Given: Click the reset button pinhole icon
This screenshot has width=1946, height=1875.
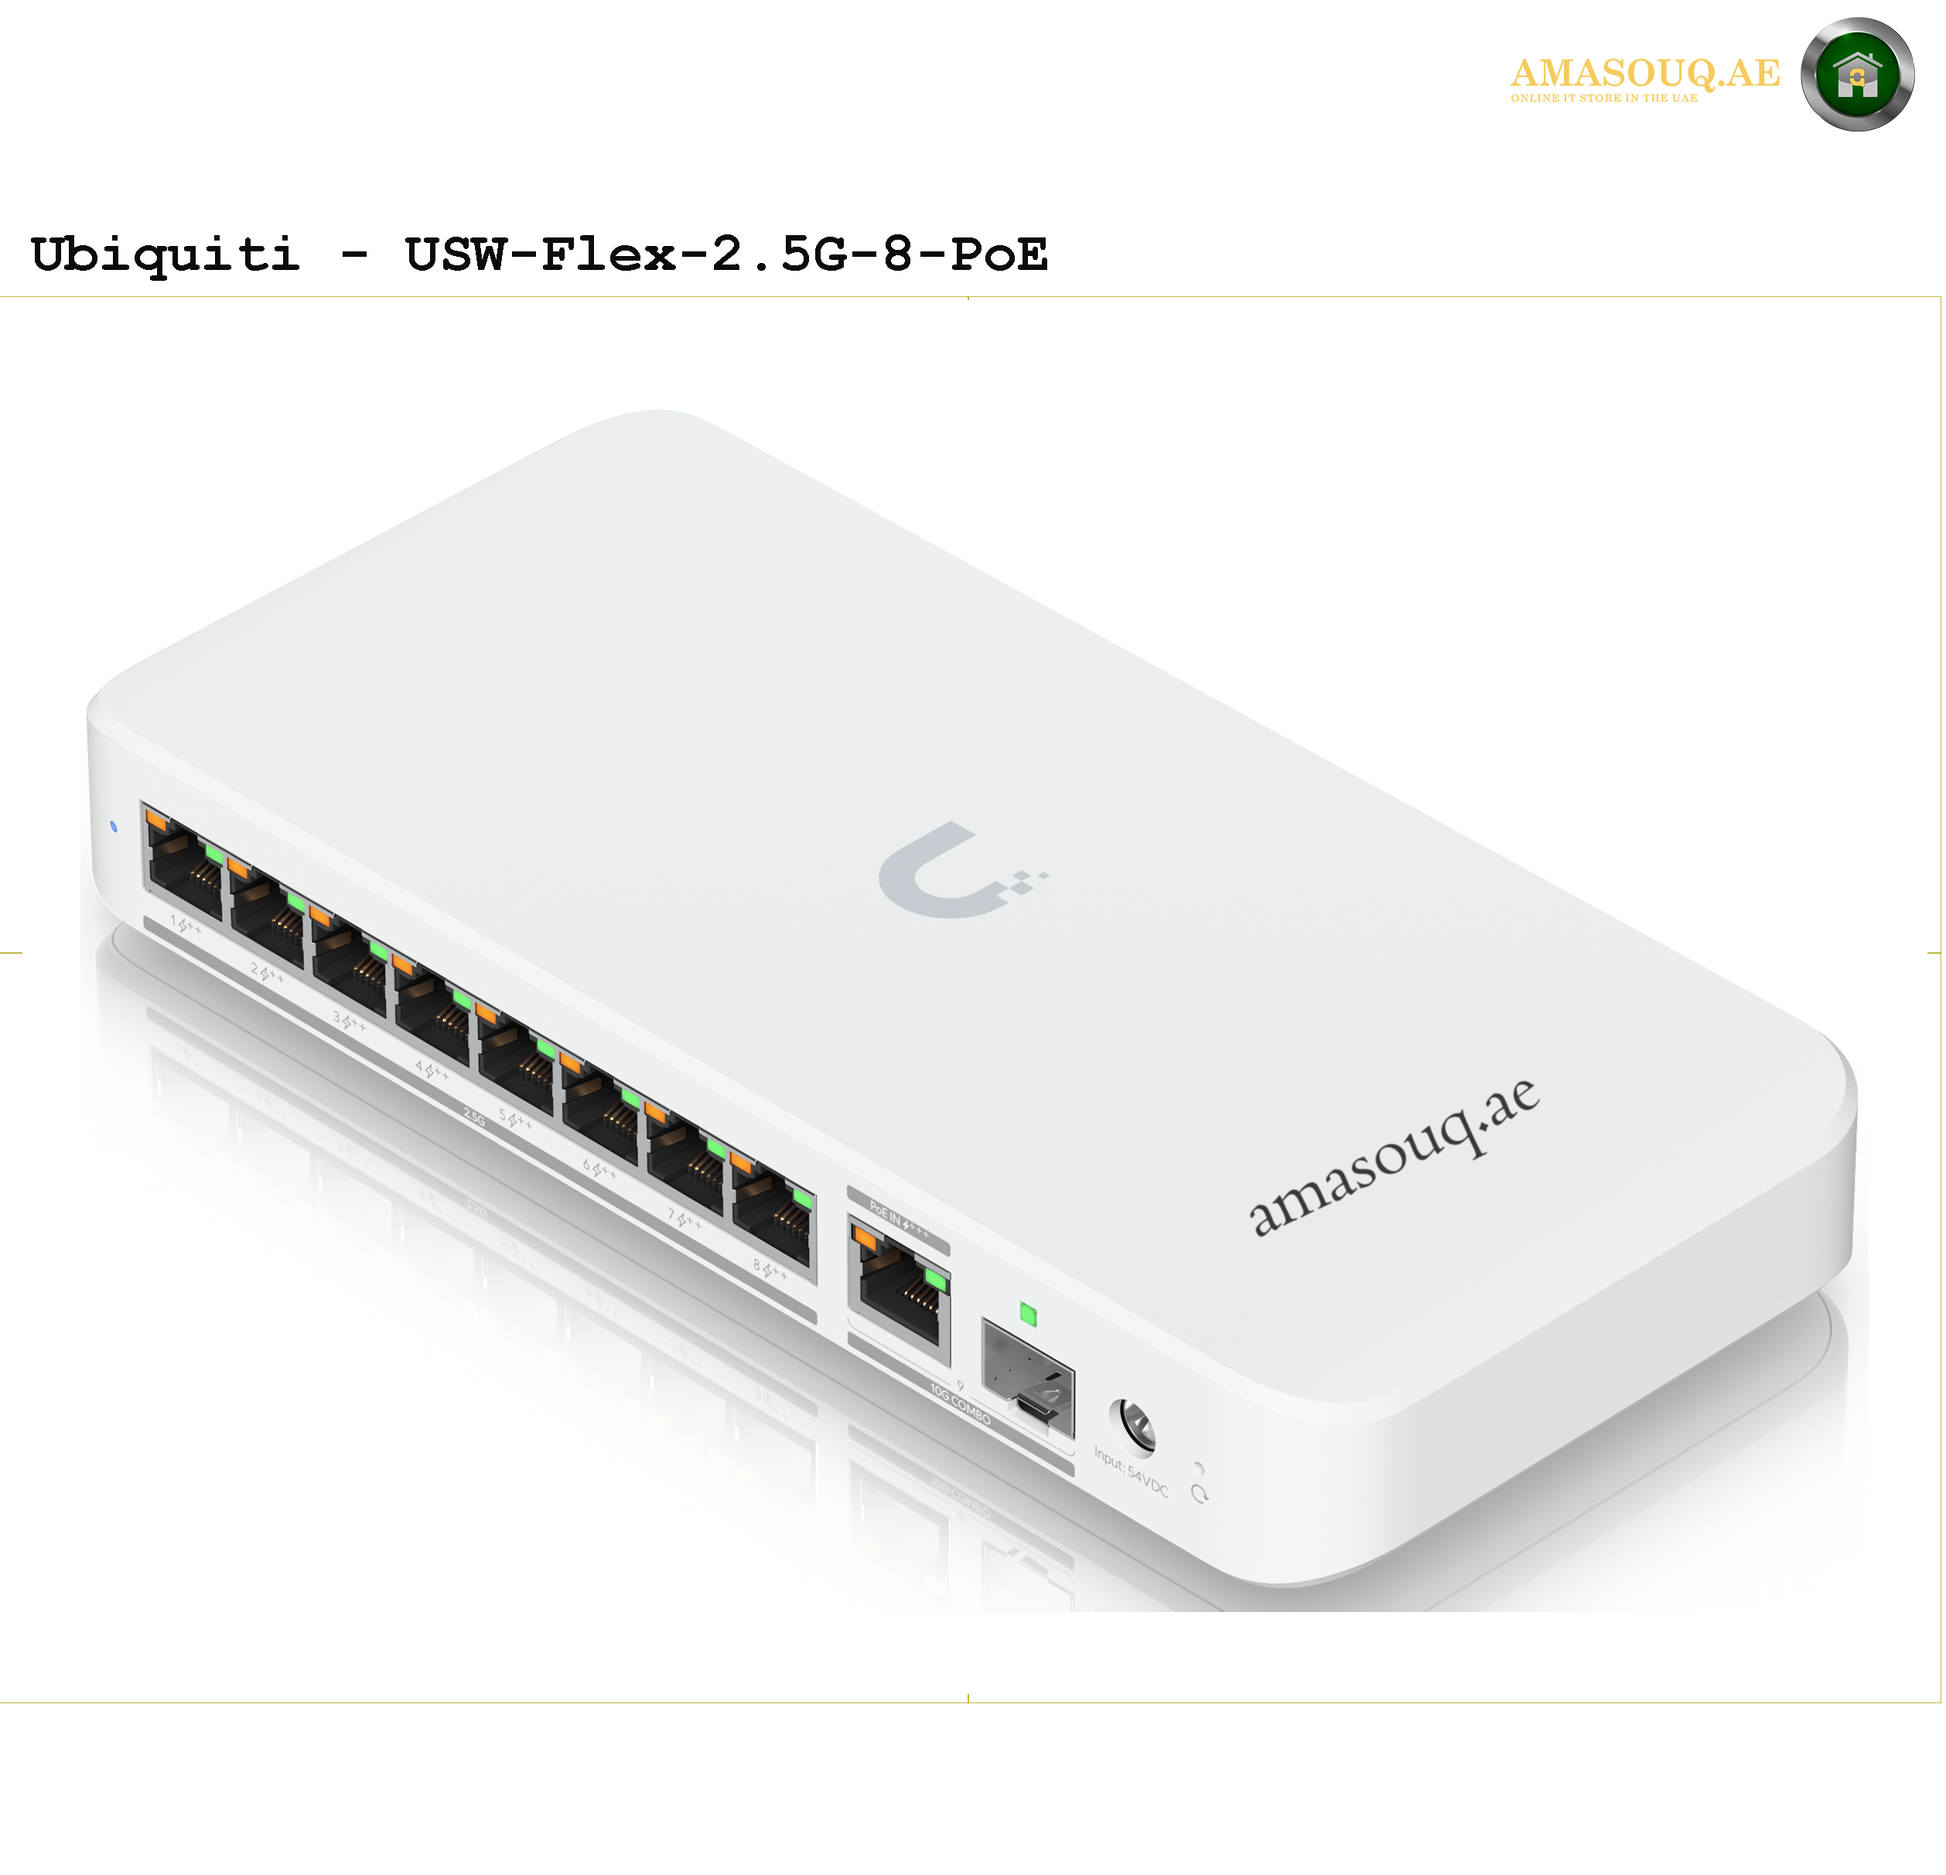Looking at the screenshot, I should [1199, 1493].
